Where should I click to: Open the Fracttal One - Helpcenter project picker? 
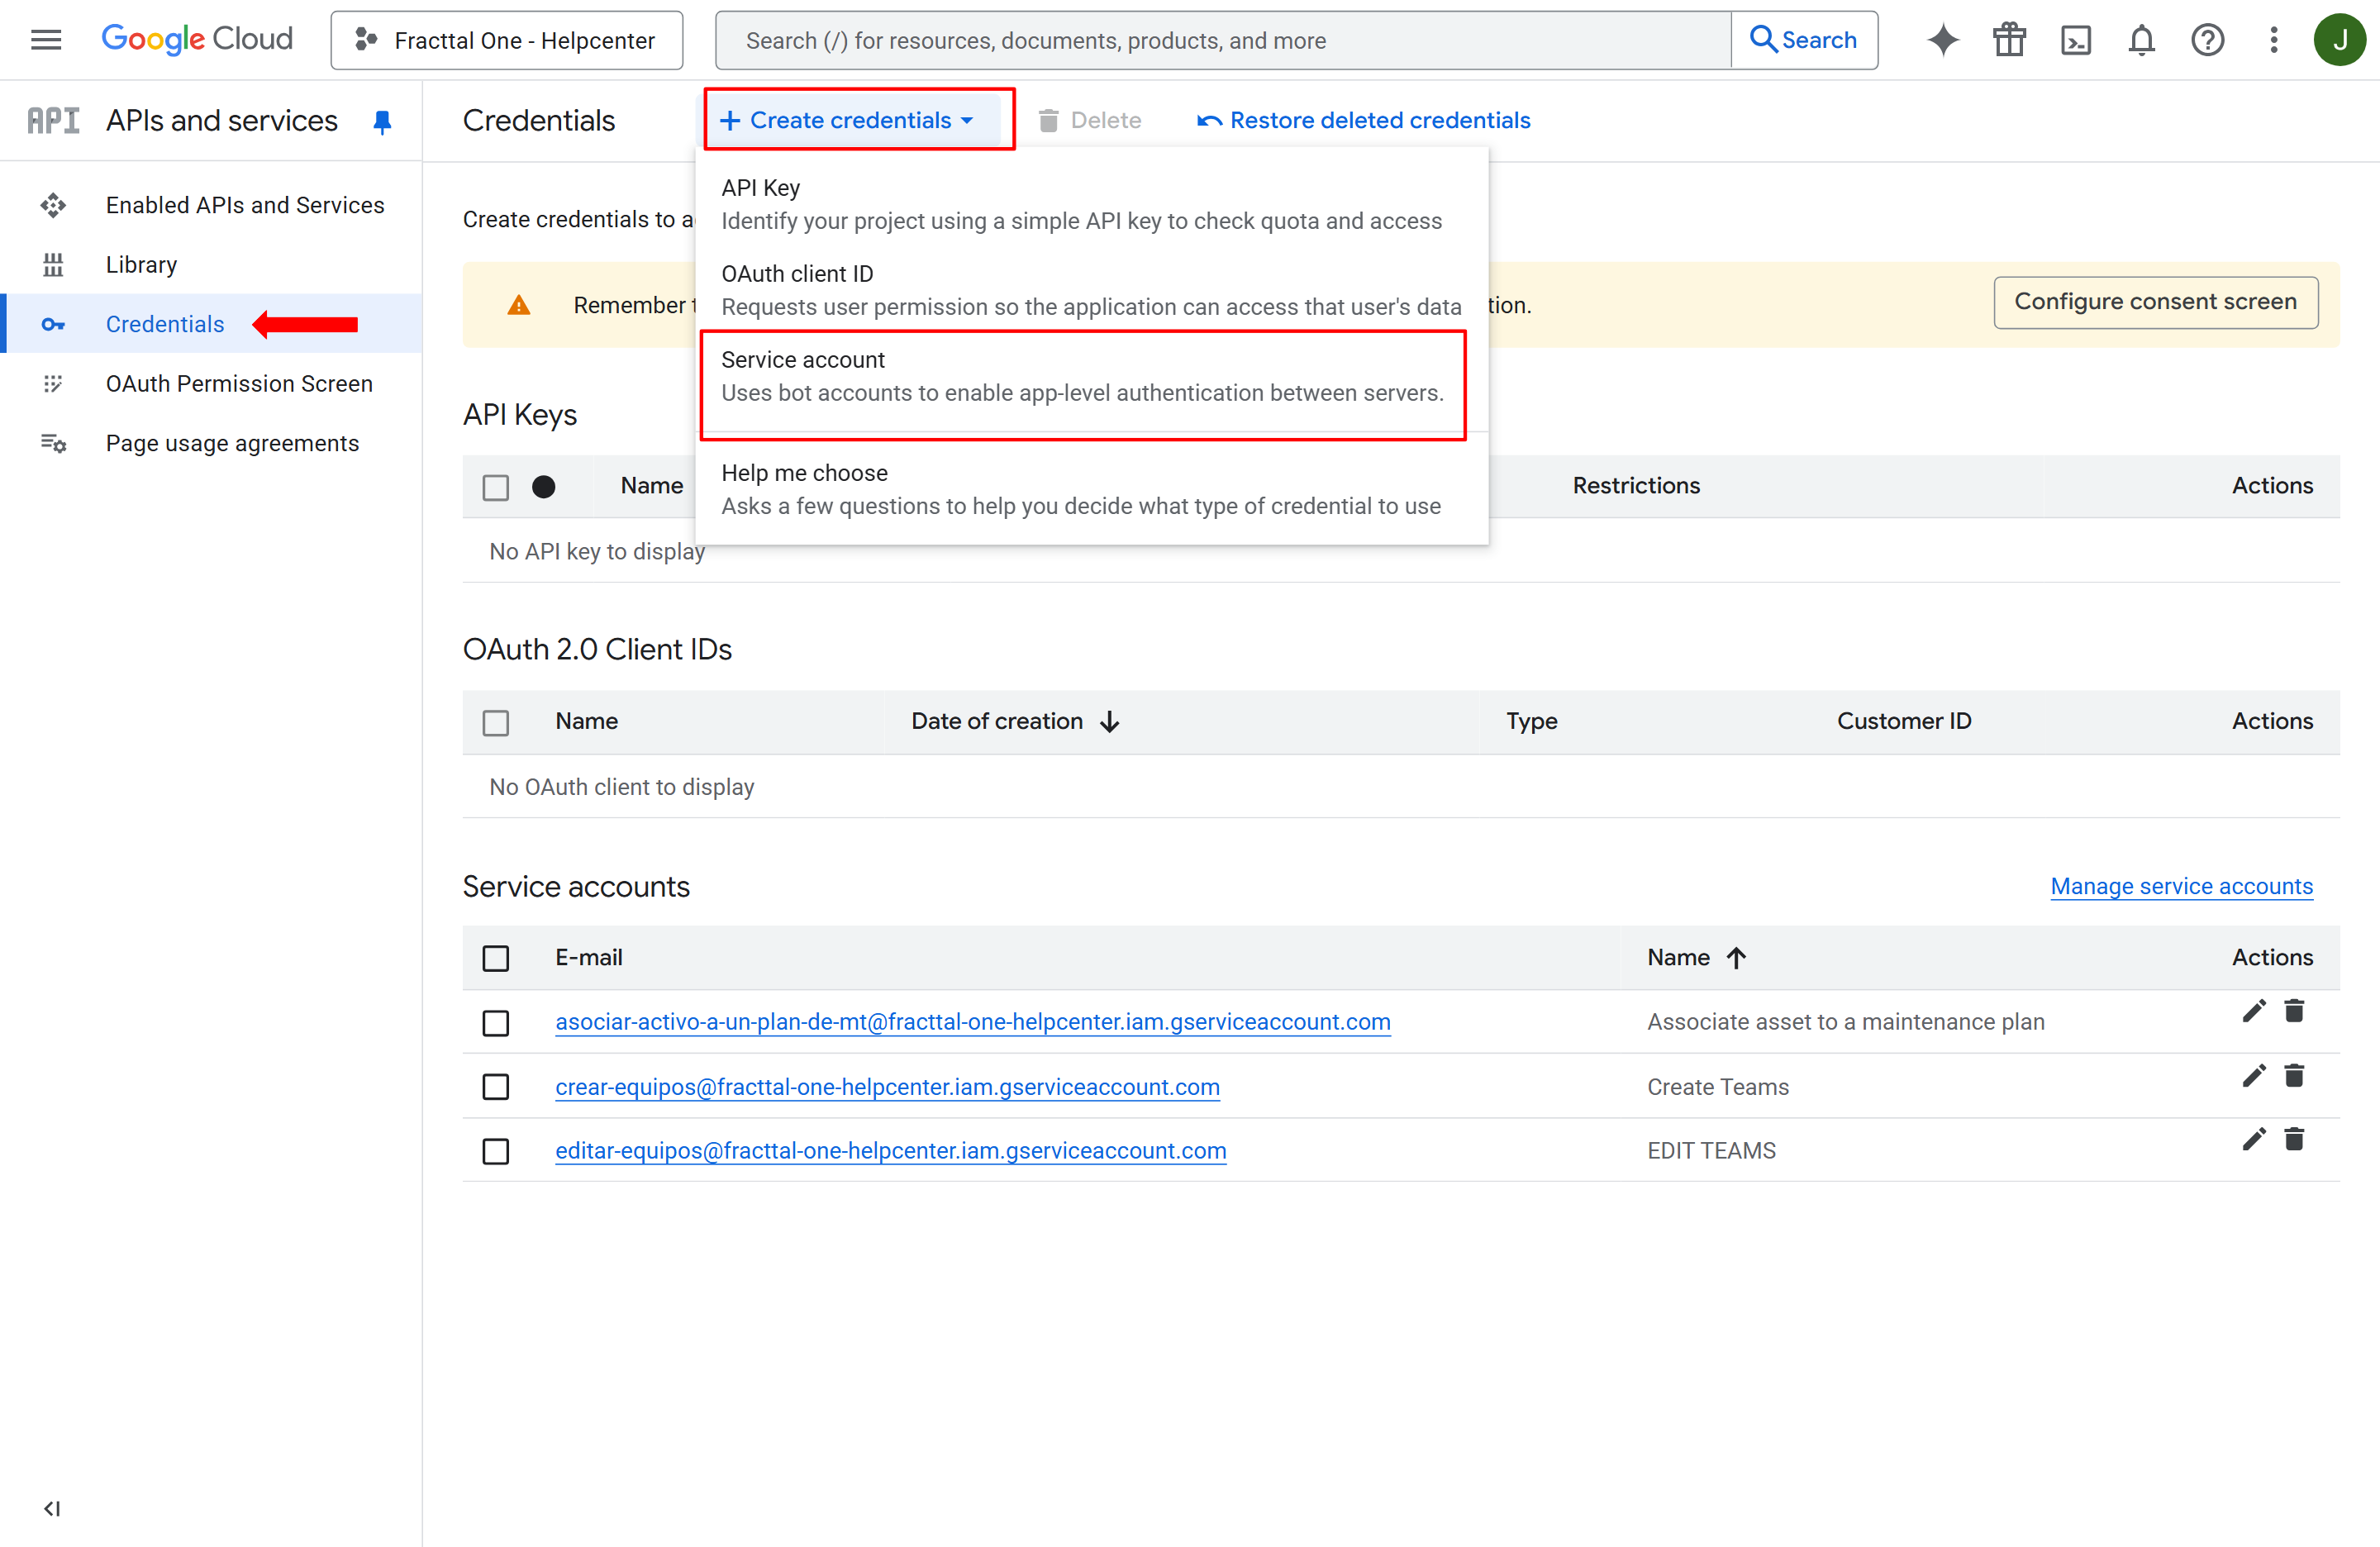[x=506, y=40]
